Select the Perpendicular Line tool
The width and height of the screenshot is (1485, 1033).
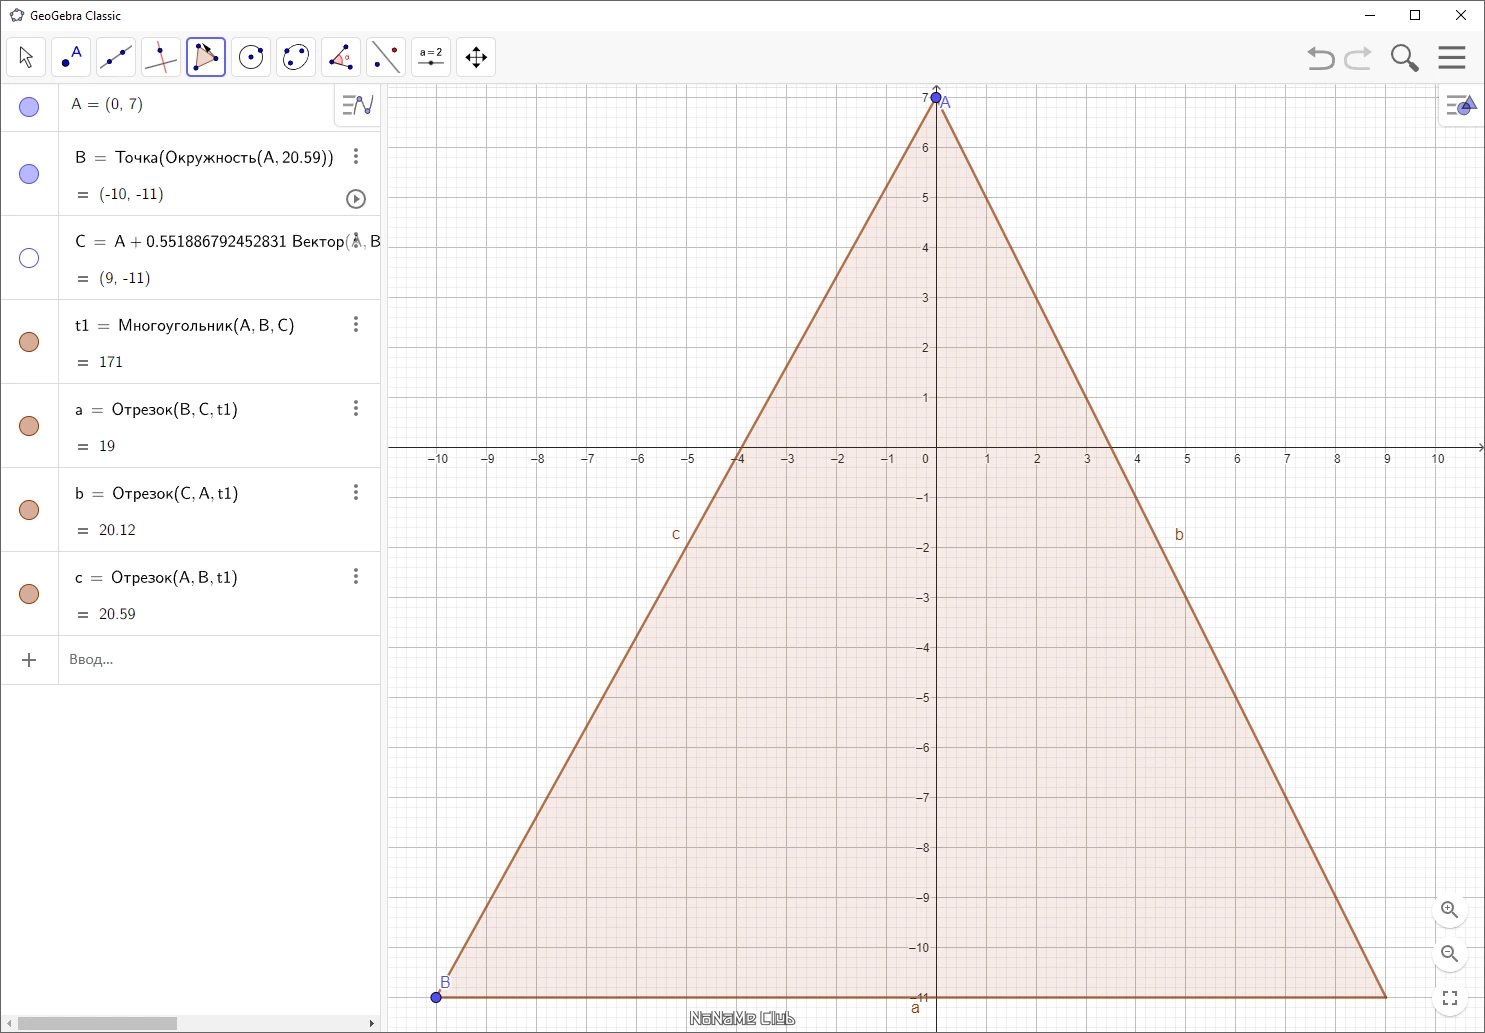pos(161,57)
